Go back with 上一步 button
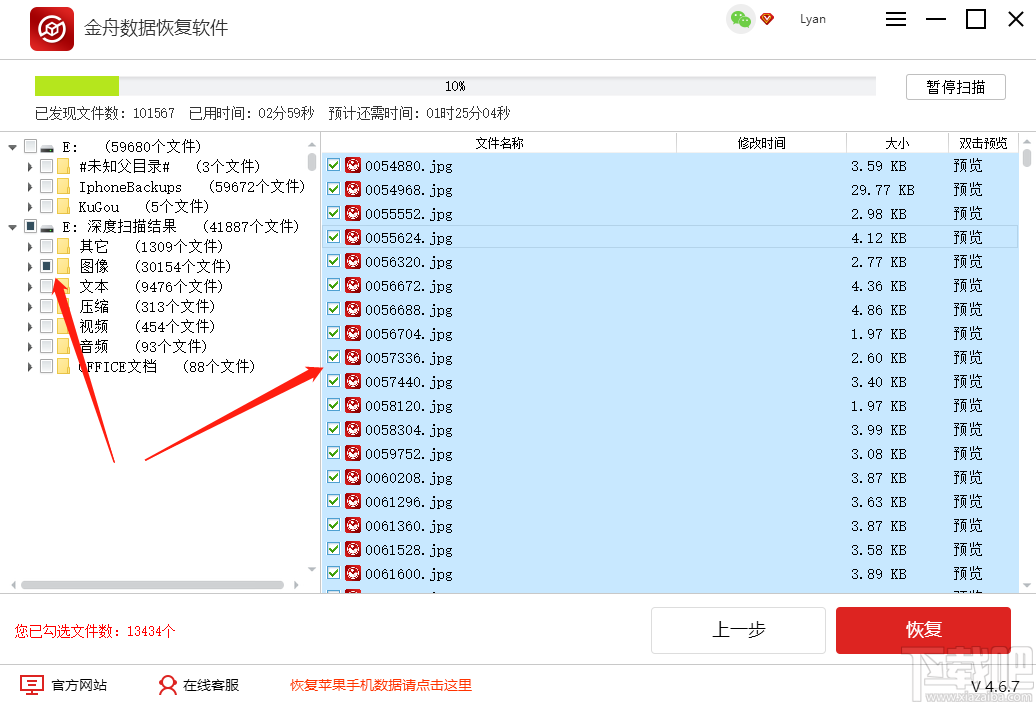 (738, 630)
